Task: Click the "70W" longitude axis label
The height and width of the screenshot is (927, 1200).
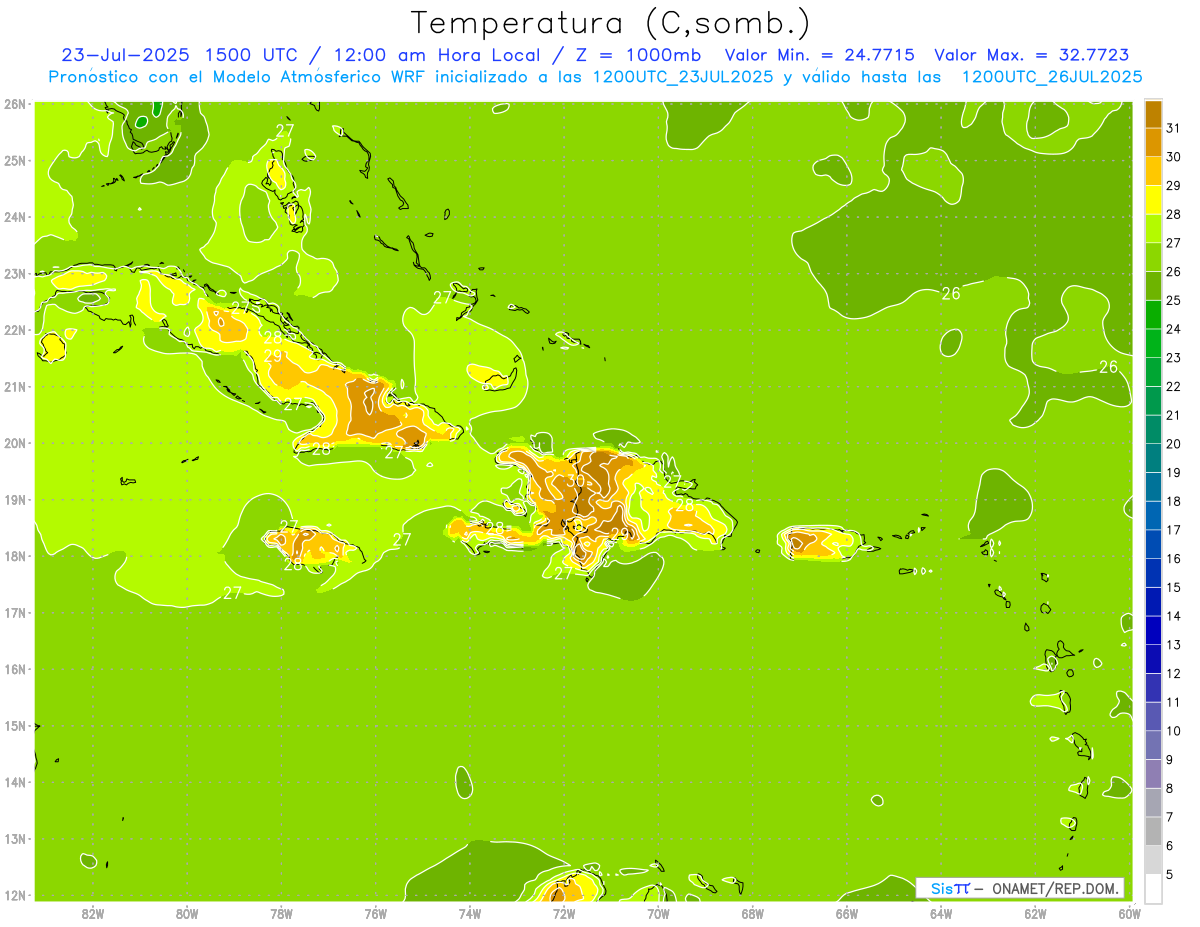Action: pyautogui.click(x=658, y=913)
